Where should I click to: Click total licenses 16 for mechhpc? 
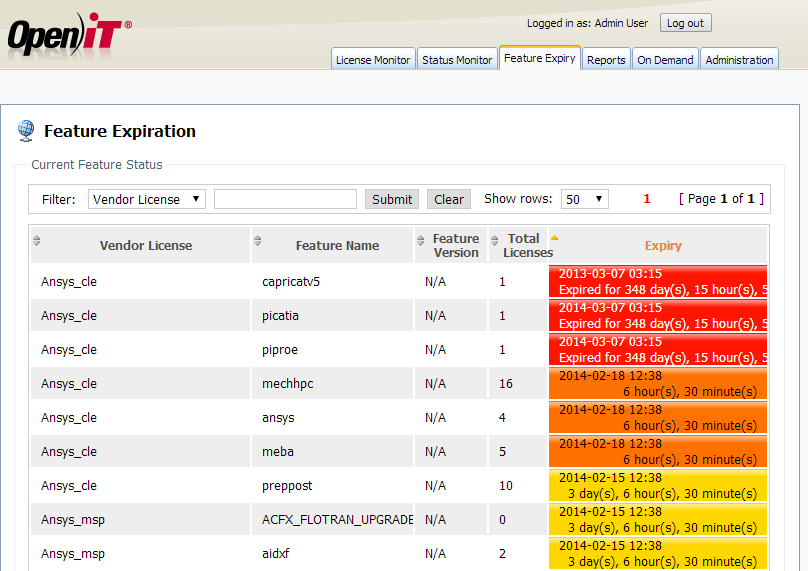click(x=506, y=384)
